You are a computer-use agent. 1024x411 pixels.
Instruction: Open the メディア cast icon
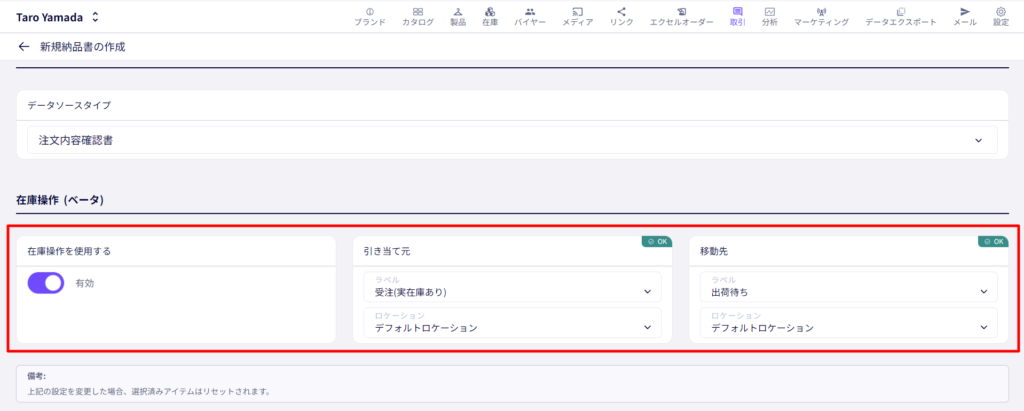[577, 12]
